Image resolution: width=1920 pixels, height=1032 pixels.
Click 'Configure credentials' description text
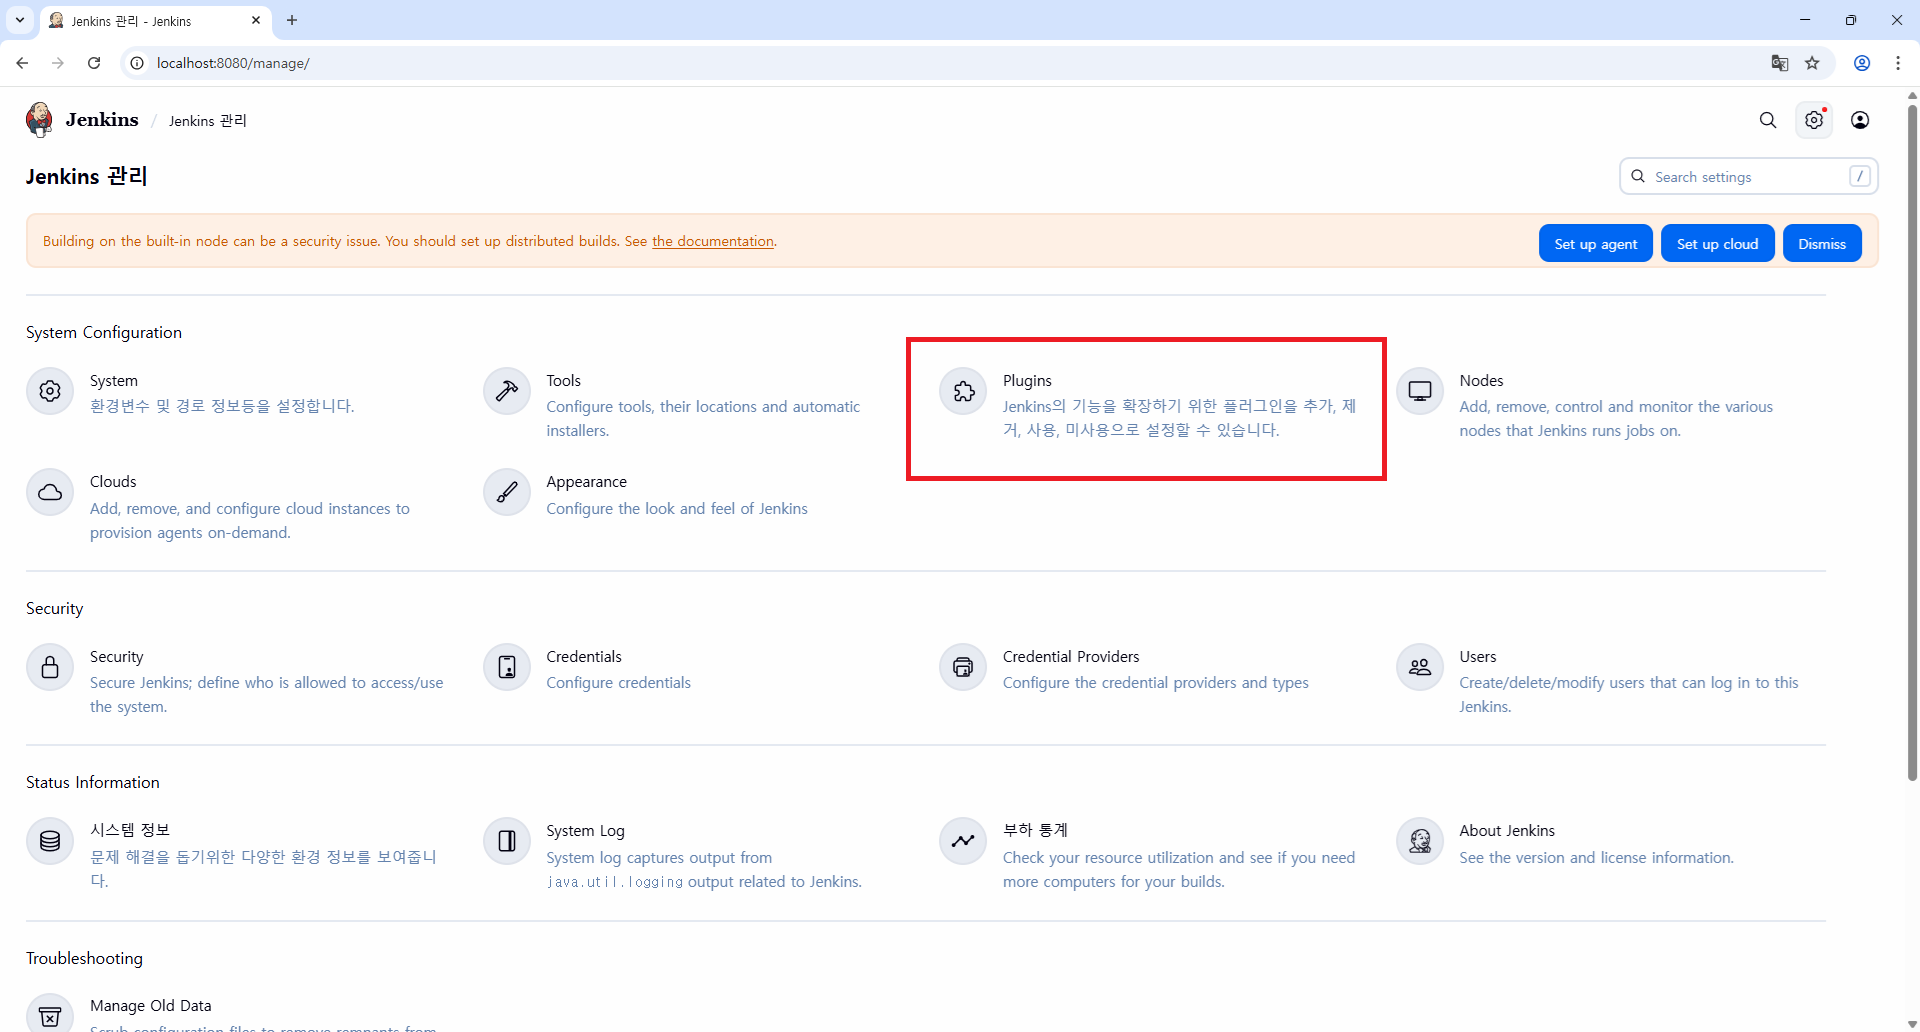point(618,683)
